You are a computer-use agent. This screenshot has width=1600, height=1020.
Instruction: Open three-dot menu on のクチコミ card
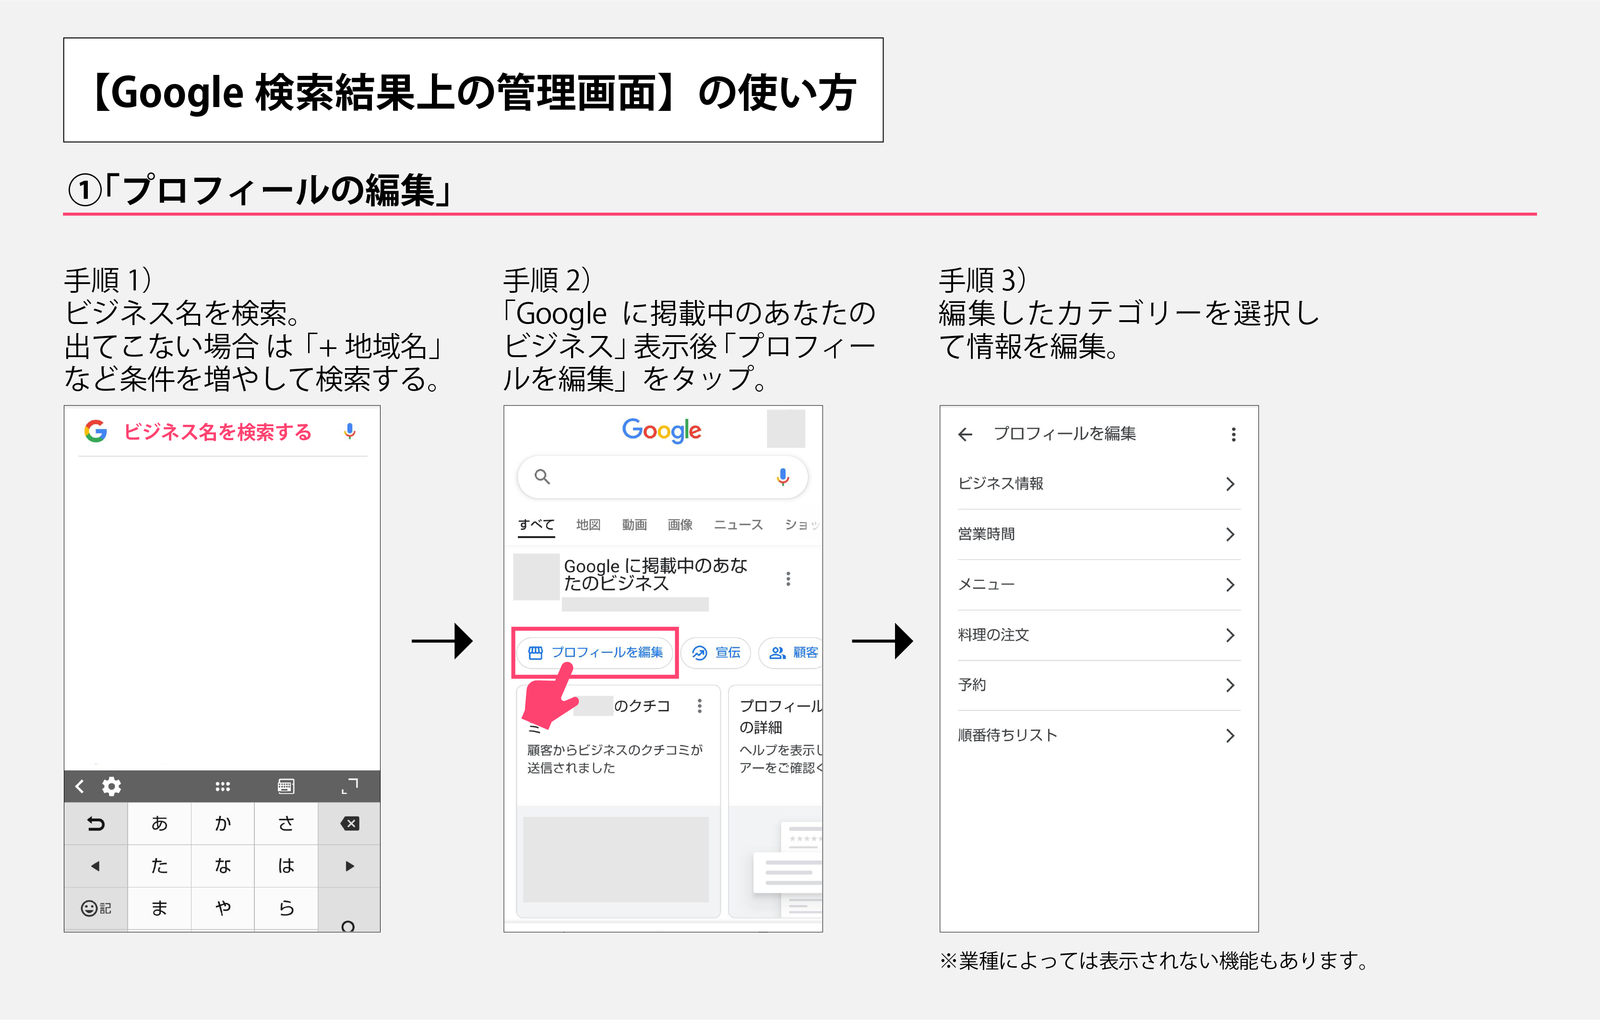(699, 706)
